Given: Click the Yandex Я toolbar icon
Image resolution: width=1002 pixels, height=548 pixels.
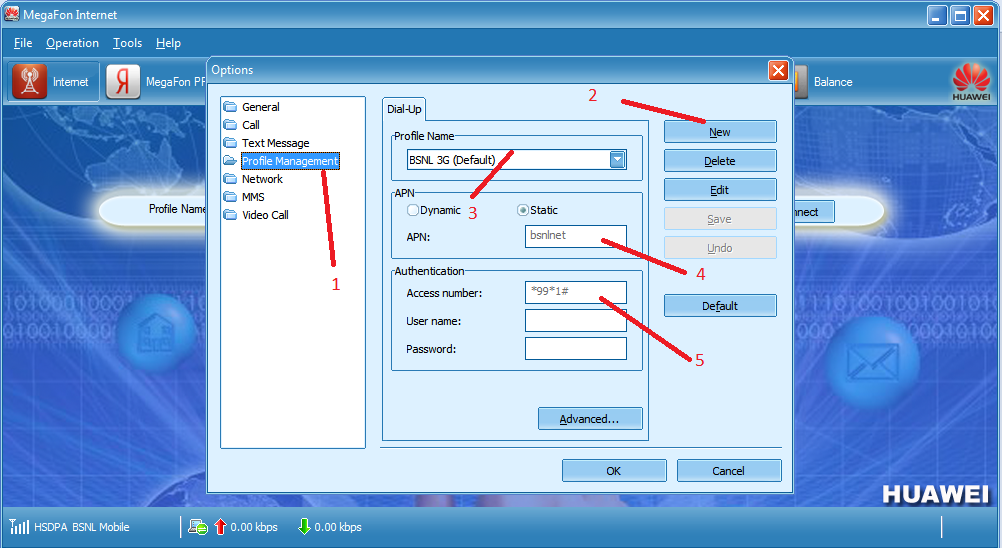Looking at the screenshot, I should pyautogui.click(x=123, y=81).
